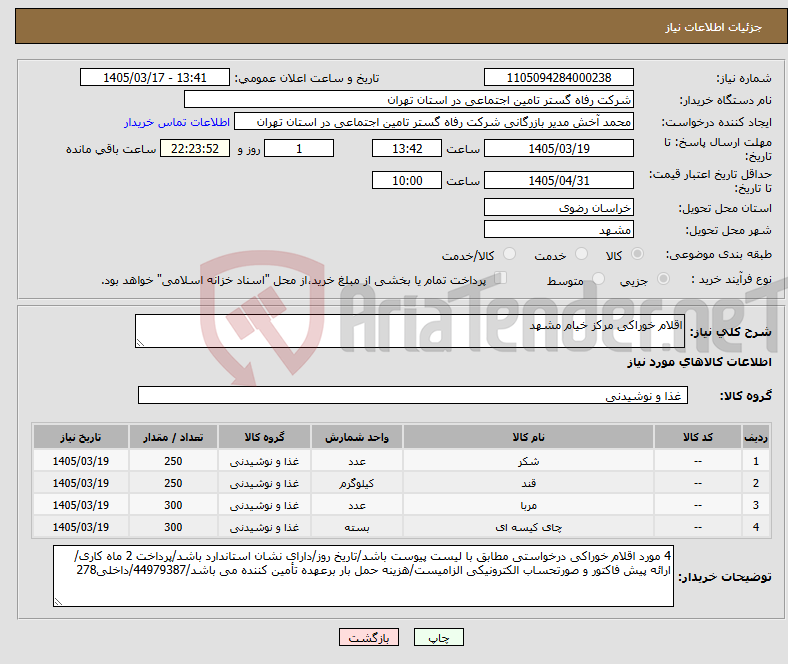Click the remaining days field showing 1
788x664 pixels.
tap(299, 148)
